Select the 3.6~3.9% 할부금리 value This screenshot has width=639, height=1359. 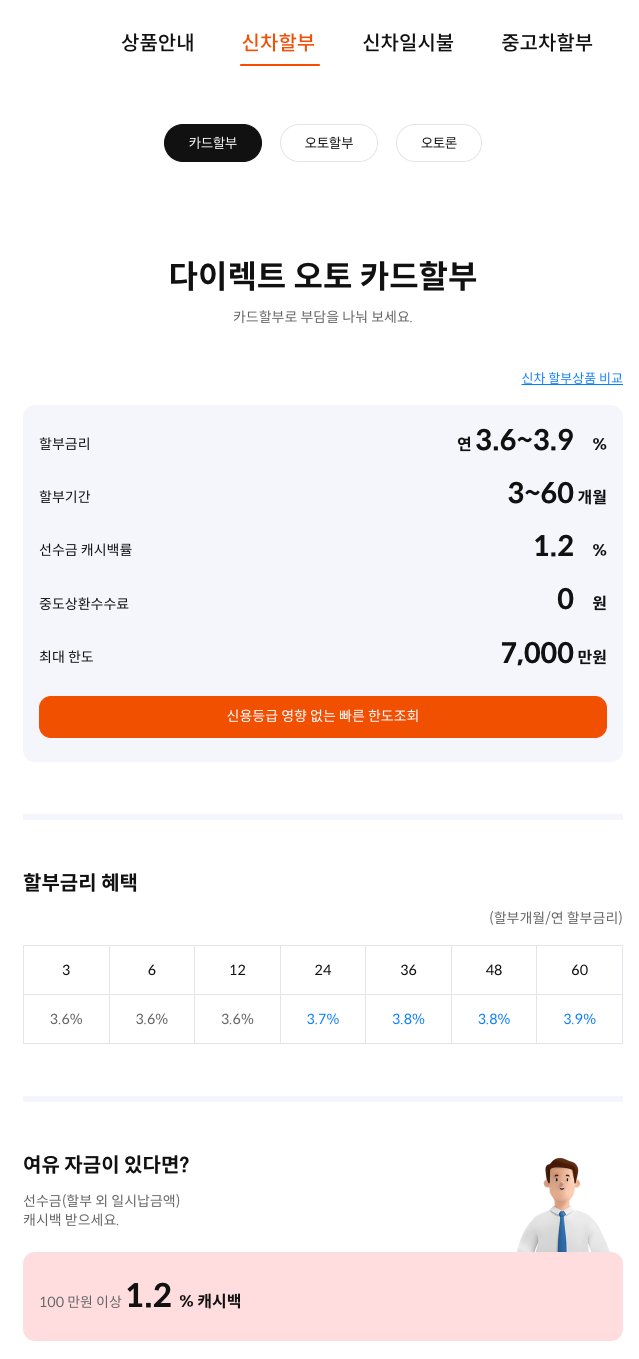pyautogui.click(x=530, y=440)
